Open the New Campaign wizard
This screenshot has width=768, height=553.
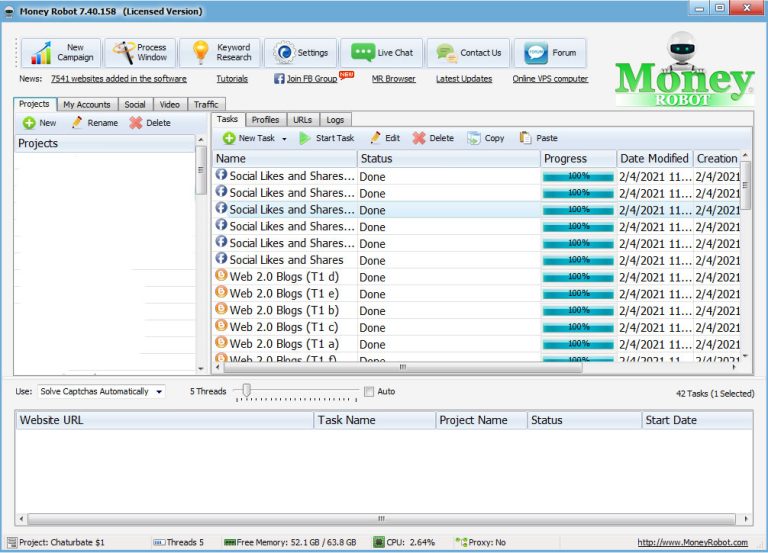[x=56, y=53]
